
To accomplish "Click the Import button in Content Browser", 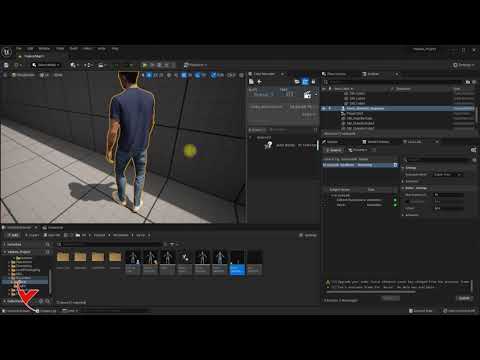I will tap(33, 235).
